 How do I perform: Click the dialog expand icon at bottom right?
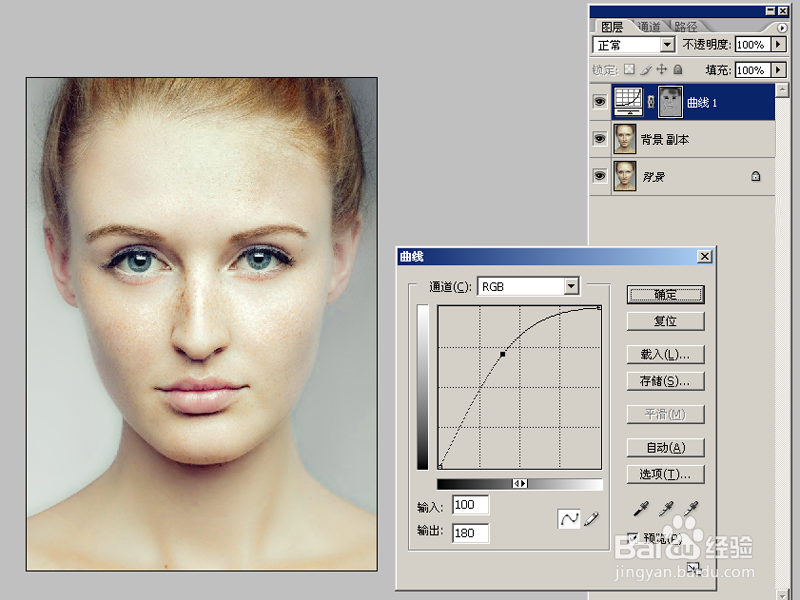coord(693,567)
